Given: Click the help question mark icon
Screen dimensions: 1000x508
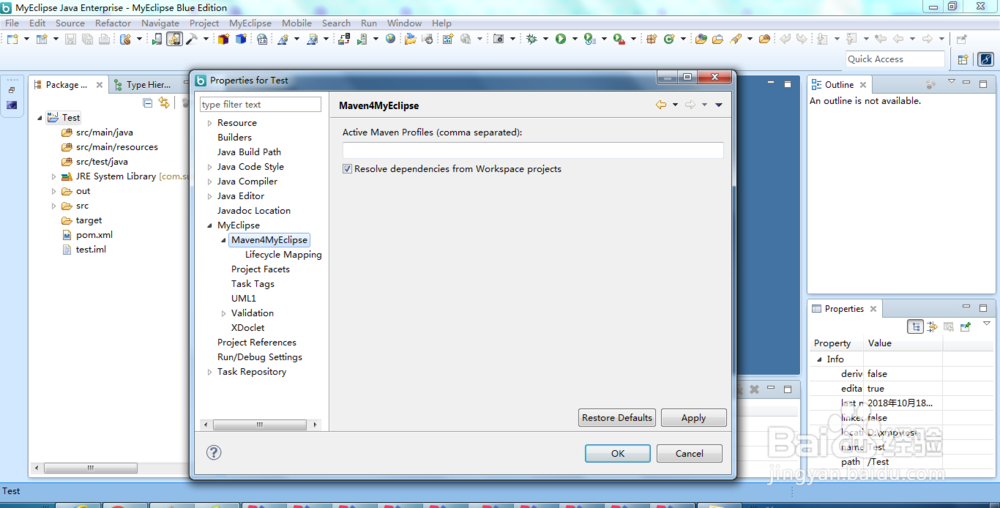Looking at the screenshot, I should click(x=214, y=453).
